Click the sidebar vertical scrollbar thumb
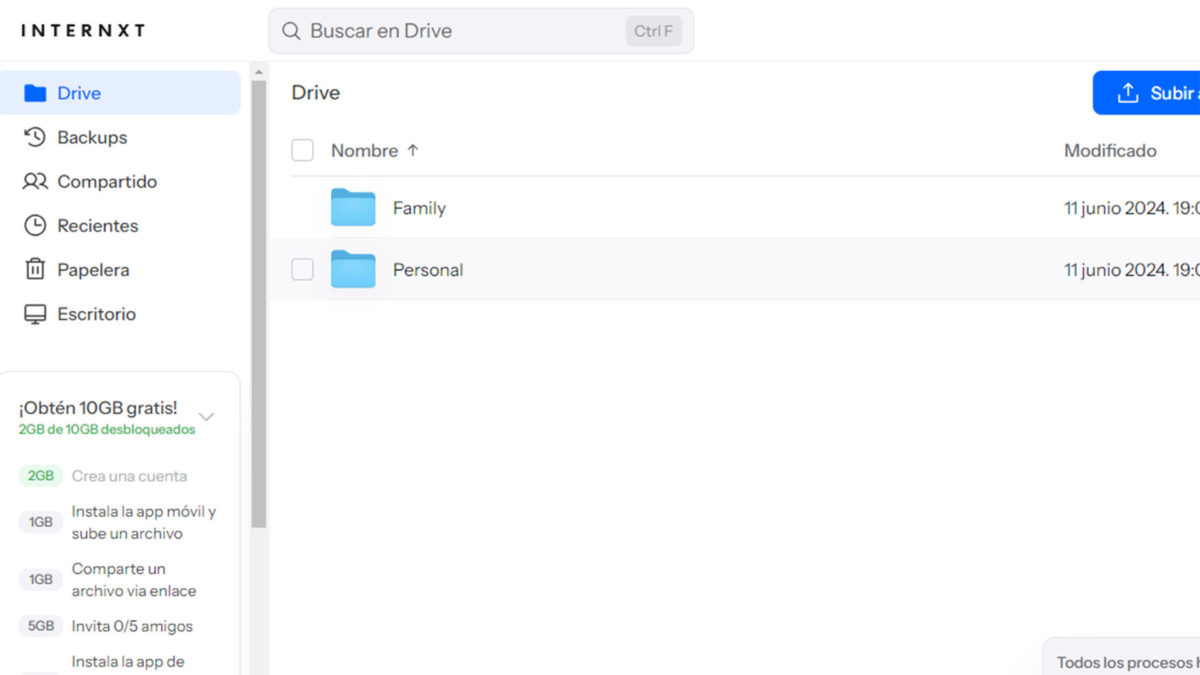 (x=259, y=300)
